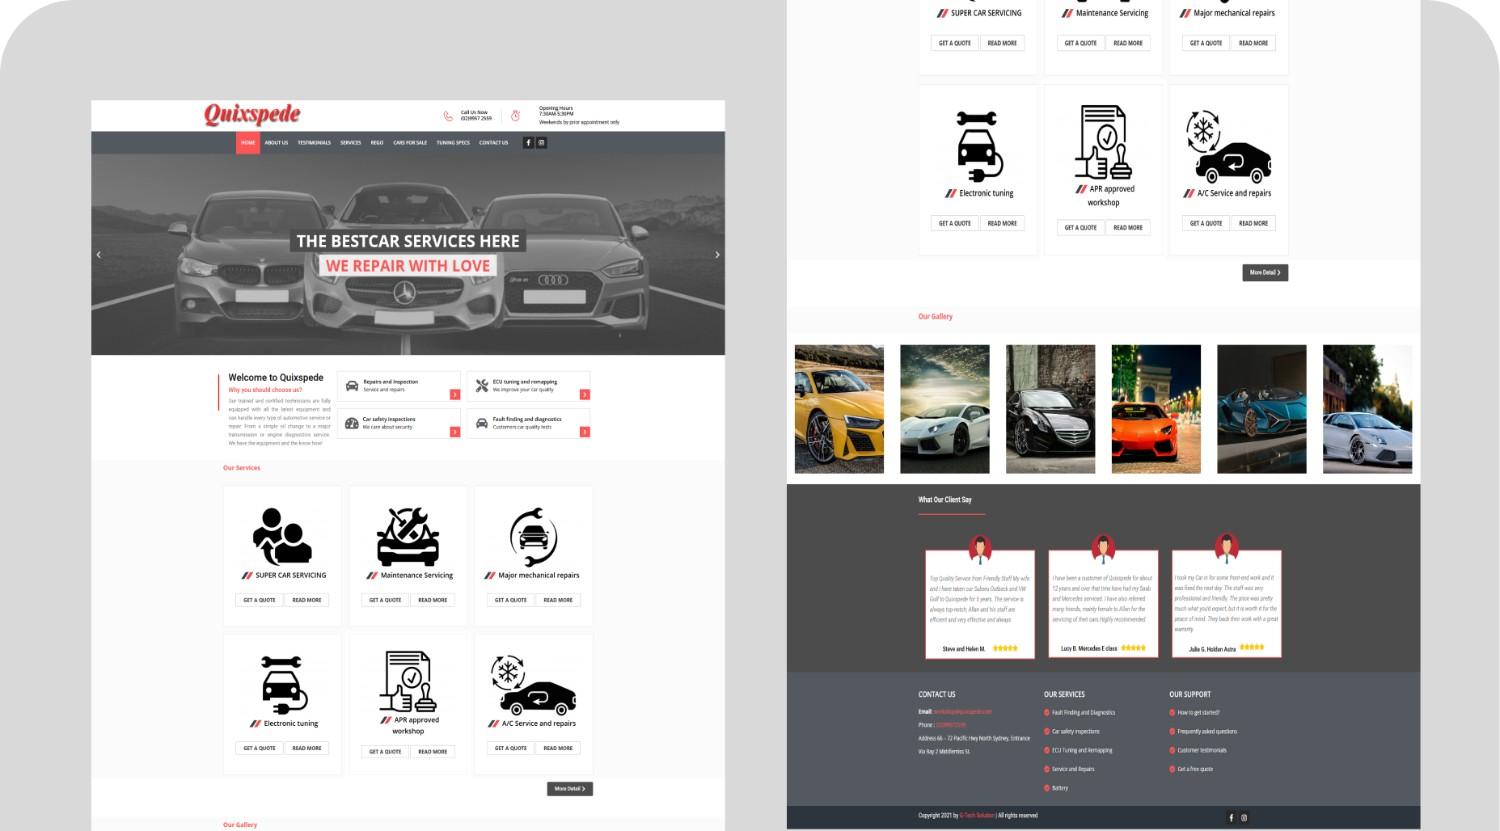Click Get A Quote under Super Car Servicing, left page

coord(260,600)
